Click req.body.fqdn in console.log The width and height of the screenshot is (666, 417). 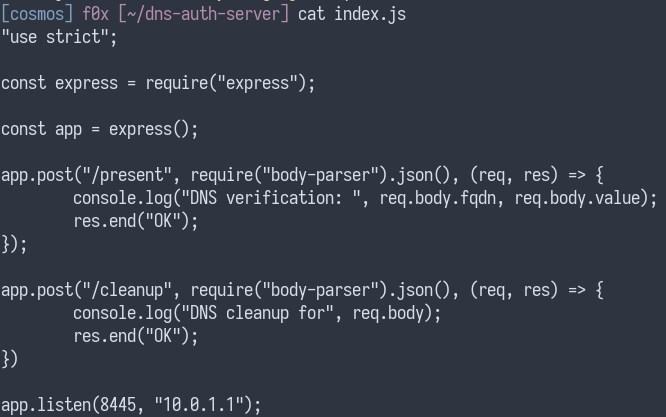pyautogui.click(x=437, y=198)
